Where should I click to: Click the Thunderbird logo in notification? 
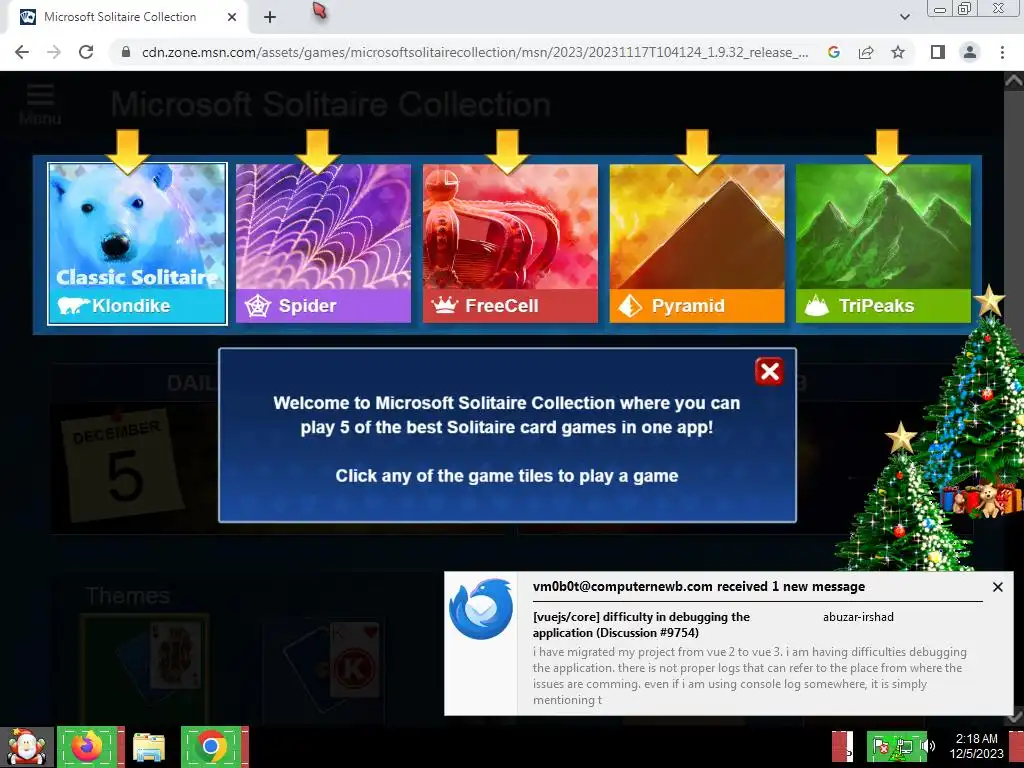click(481, 609)
